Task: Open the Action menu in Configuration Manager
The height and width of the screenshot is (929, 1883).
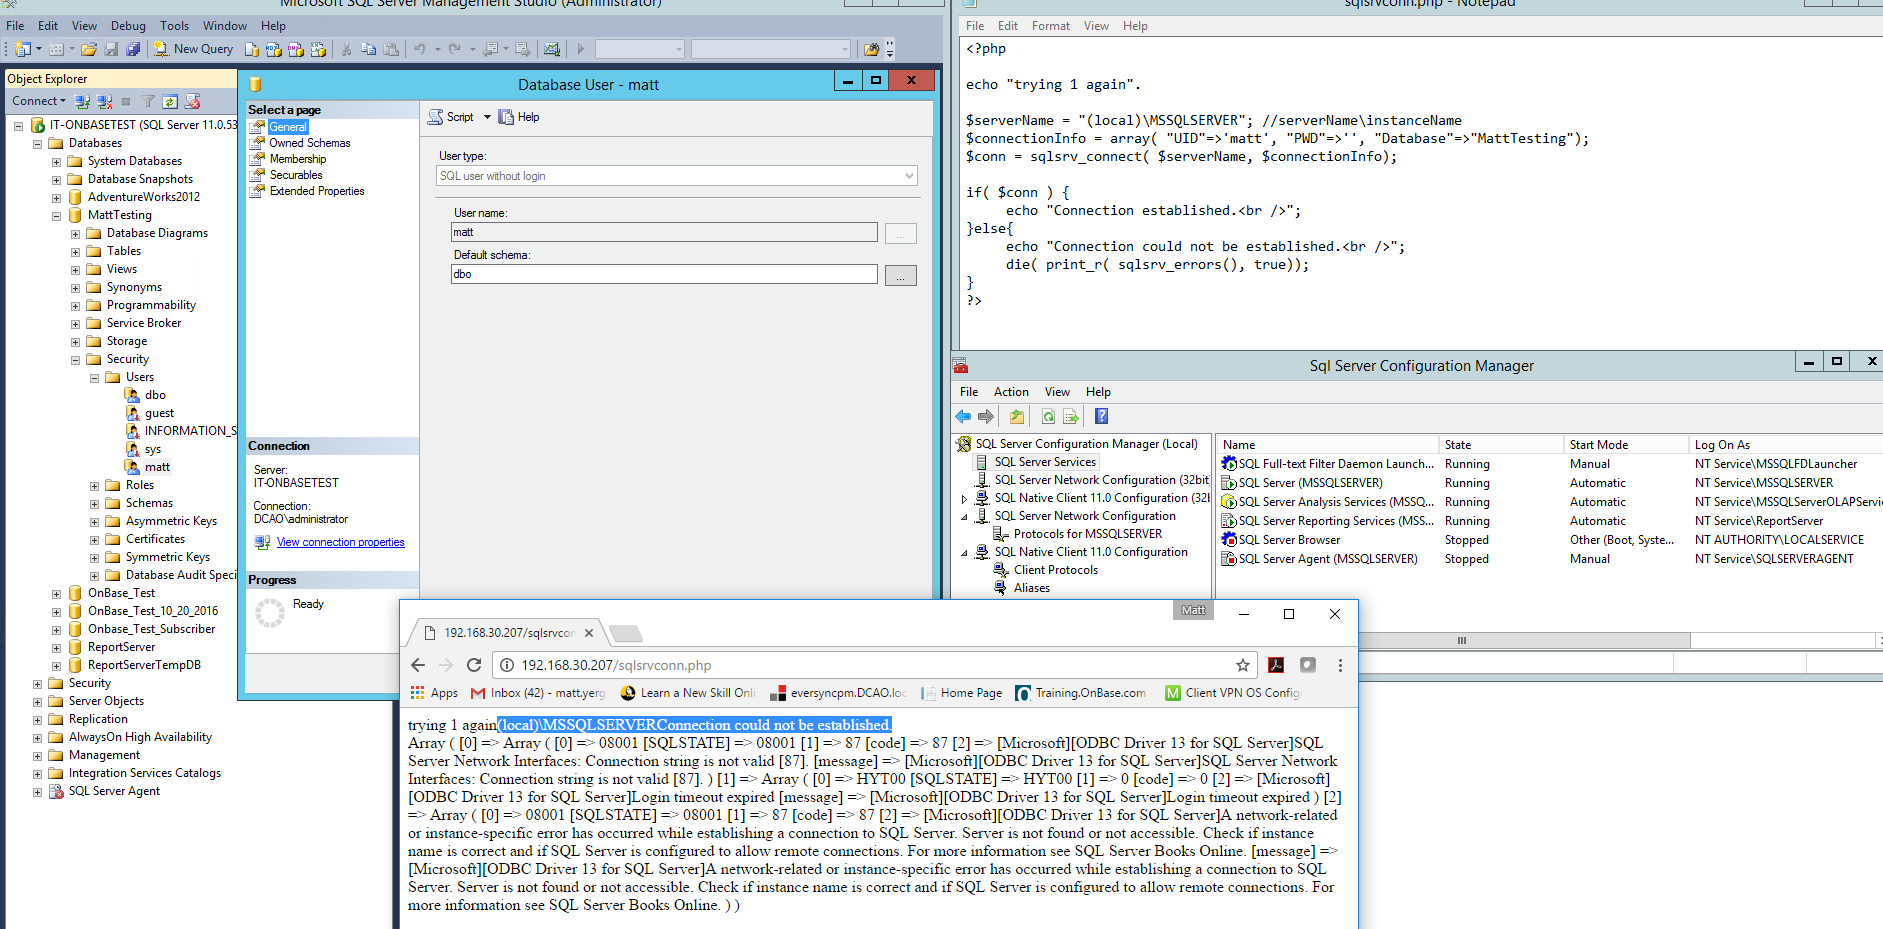Action: (x=1011, y=392)
